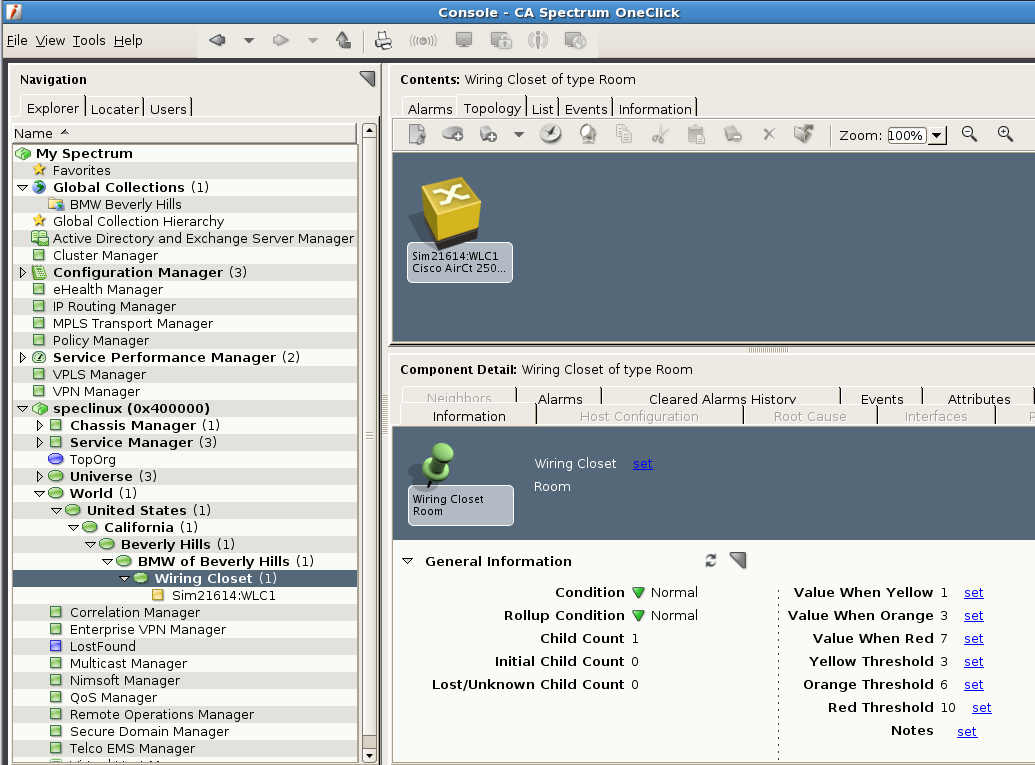
Task: Open the Back history dropdown arrow
Action: (249, 40)
